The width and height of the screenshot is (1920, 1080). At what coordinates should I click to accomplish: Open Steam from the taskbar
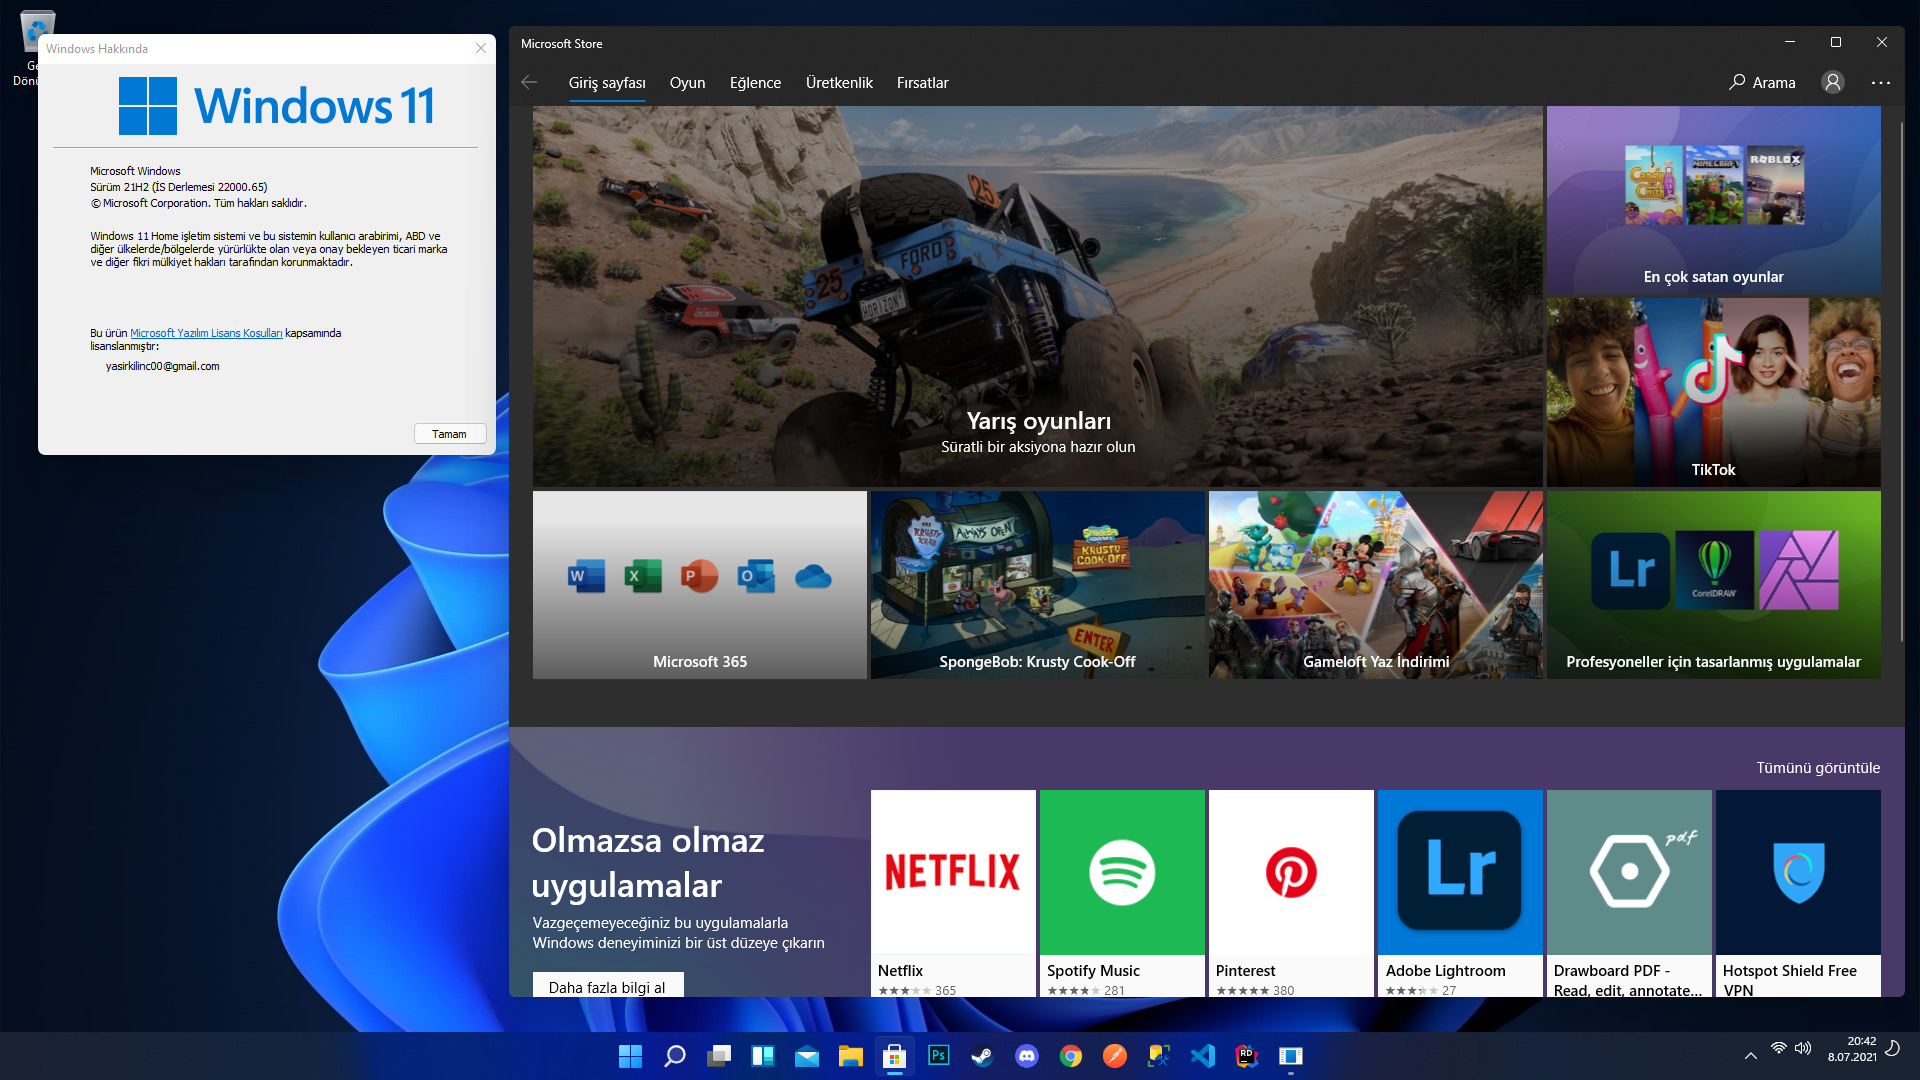982,1056
